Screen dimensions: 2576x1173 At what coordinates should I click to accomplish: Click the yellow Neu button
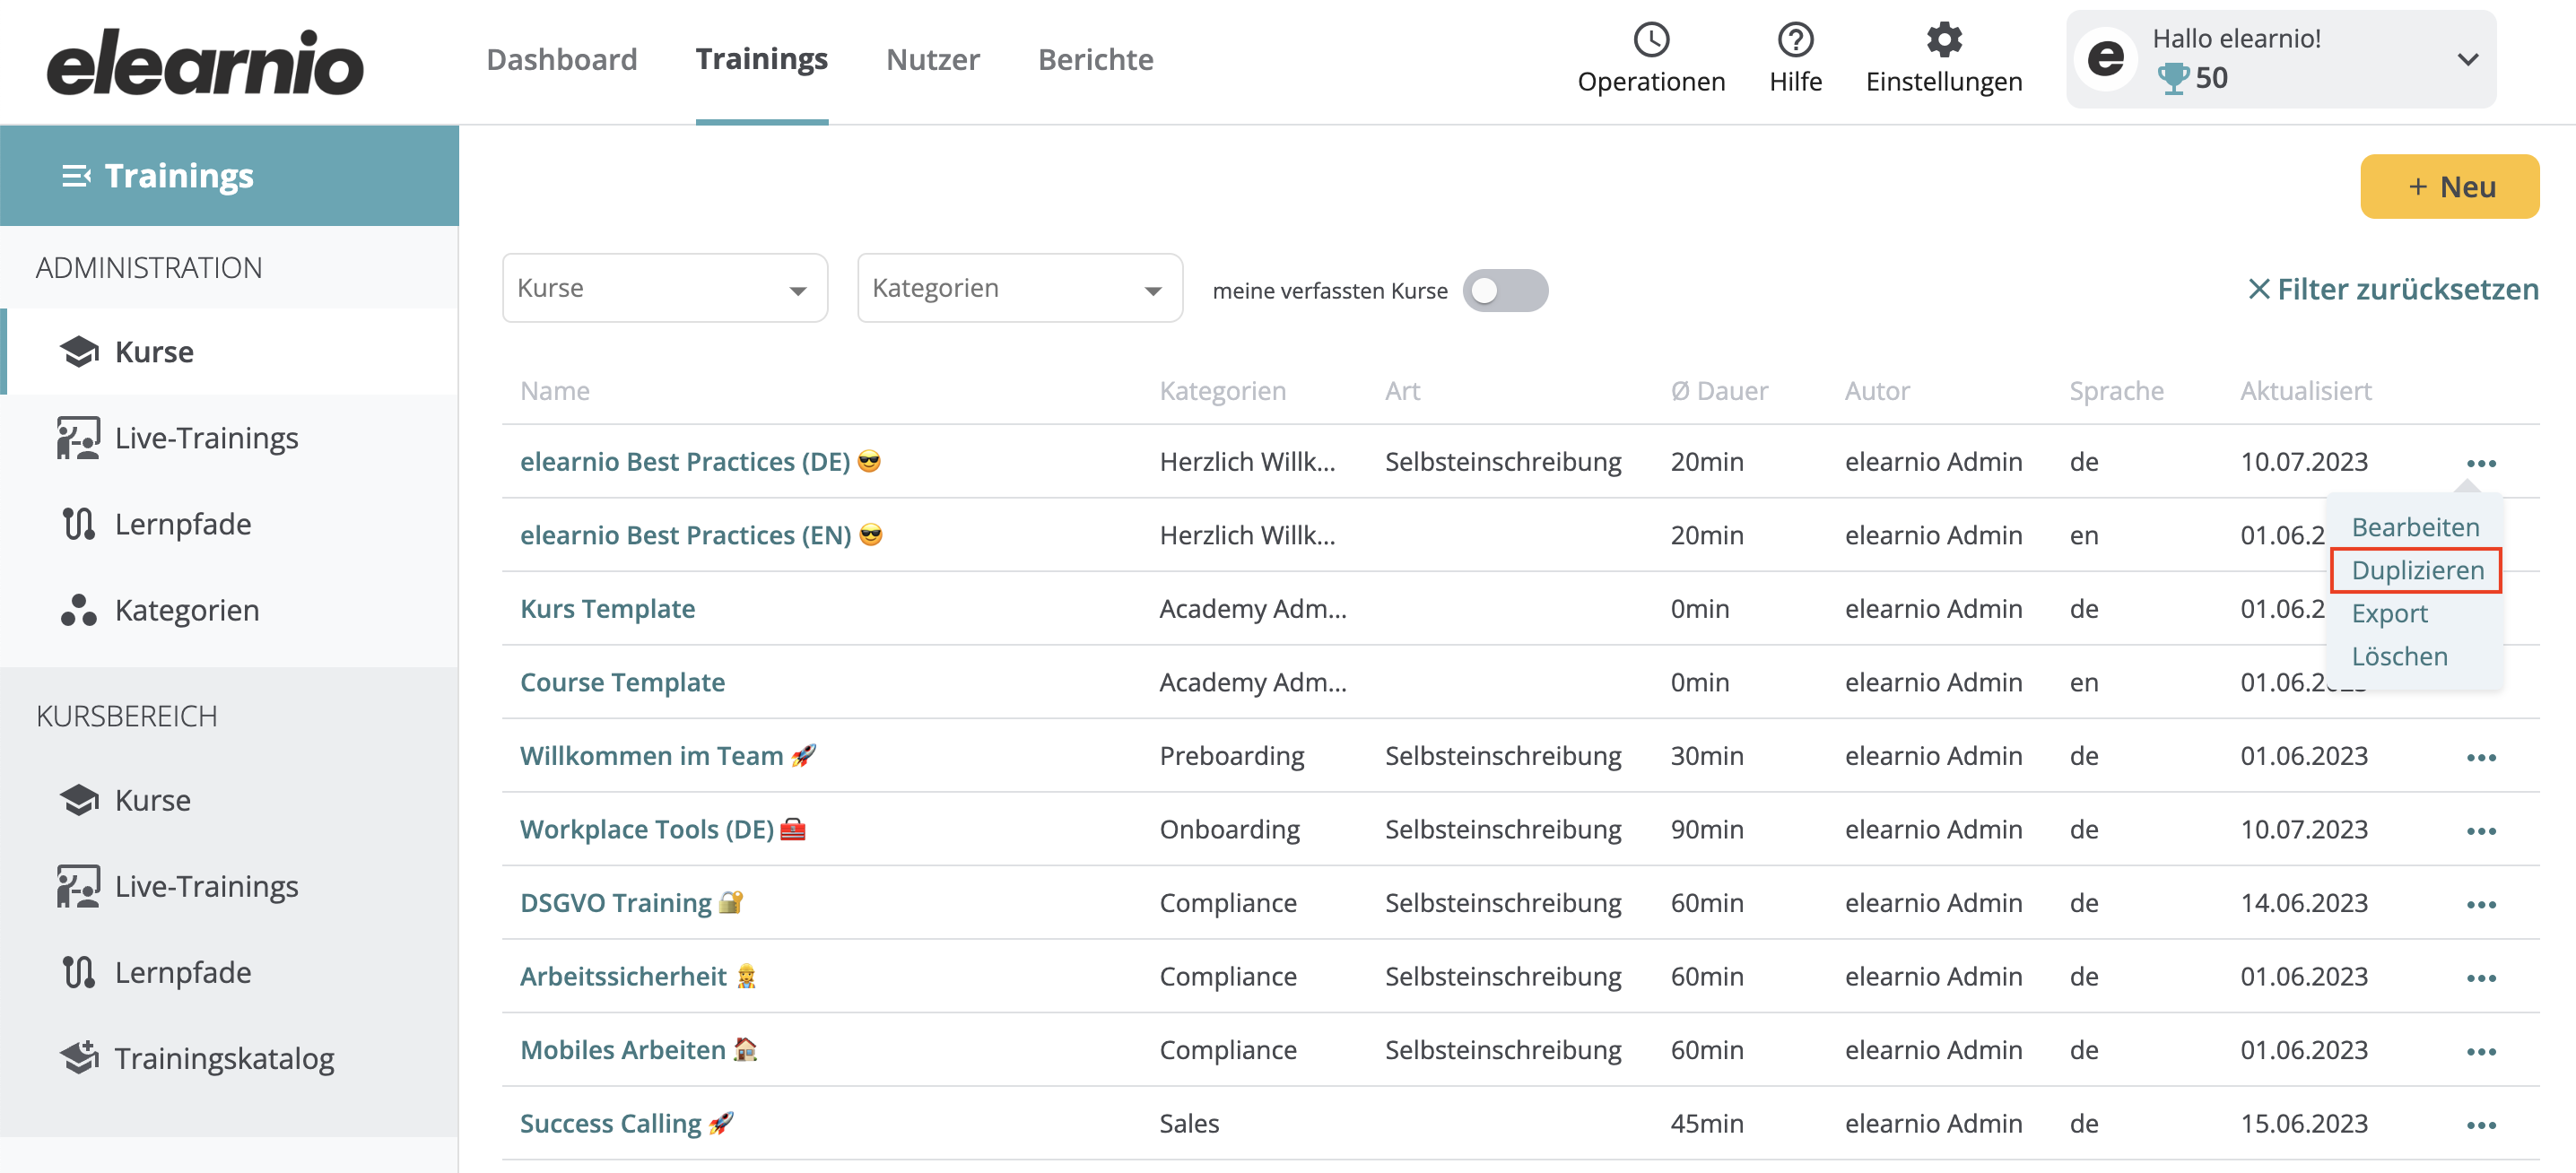(x=2449, y=186)
